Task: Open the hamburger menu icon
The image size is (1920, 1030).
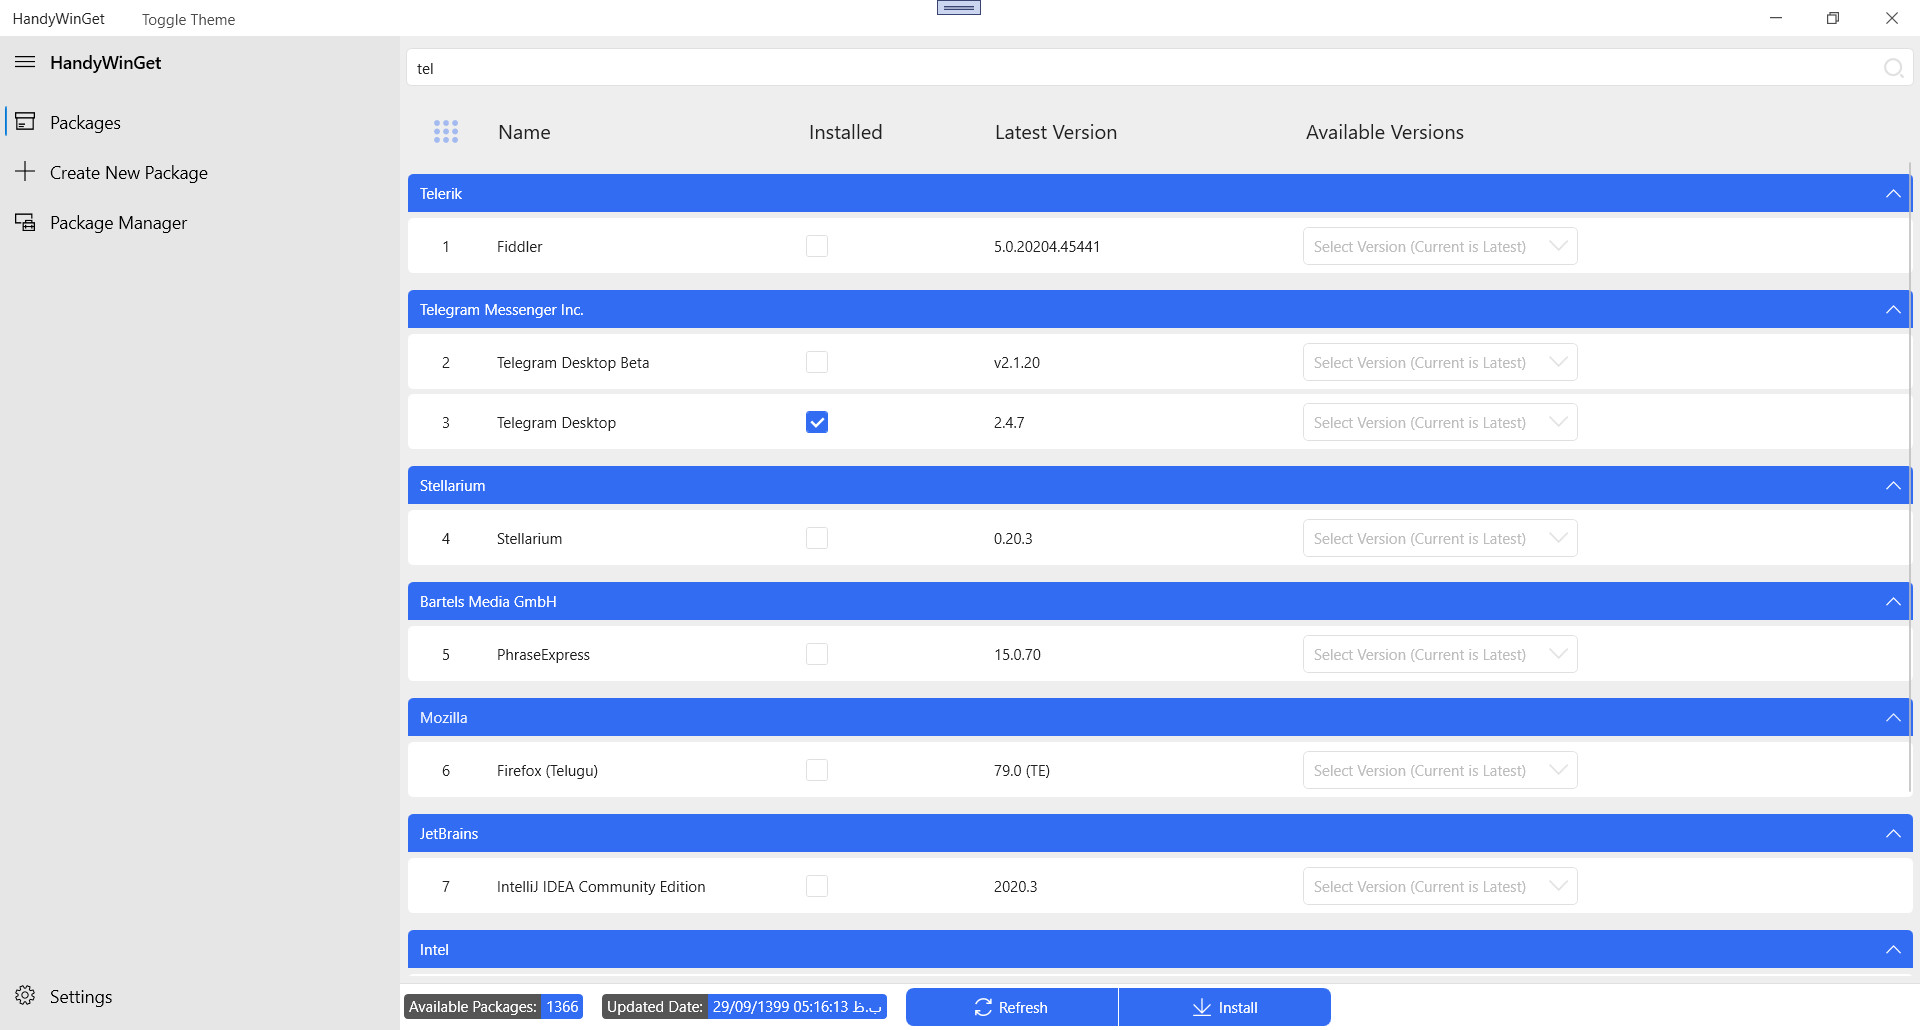Action: [25, 62]
